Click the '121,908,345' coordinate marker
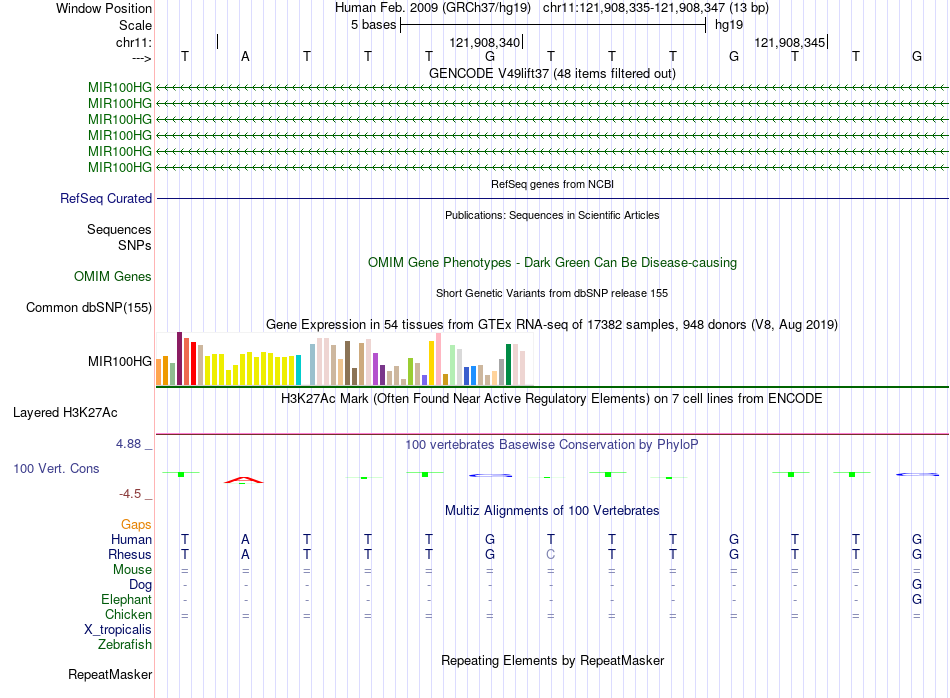 790,42
